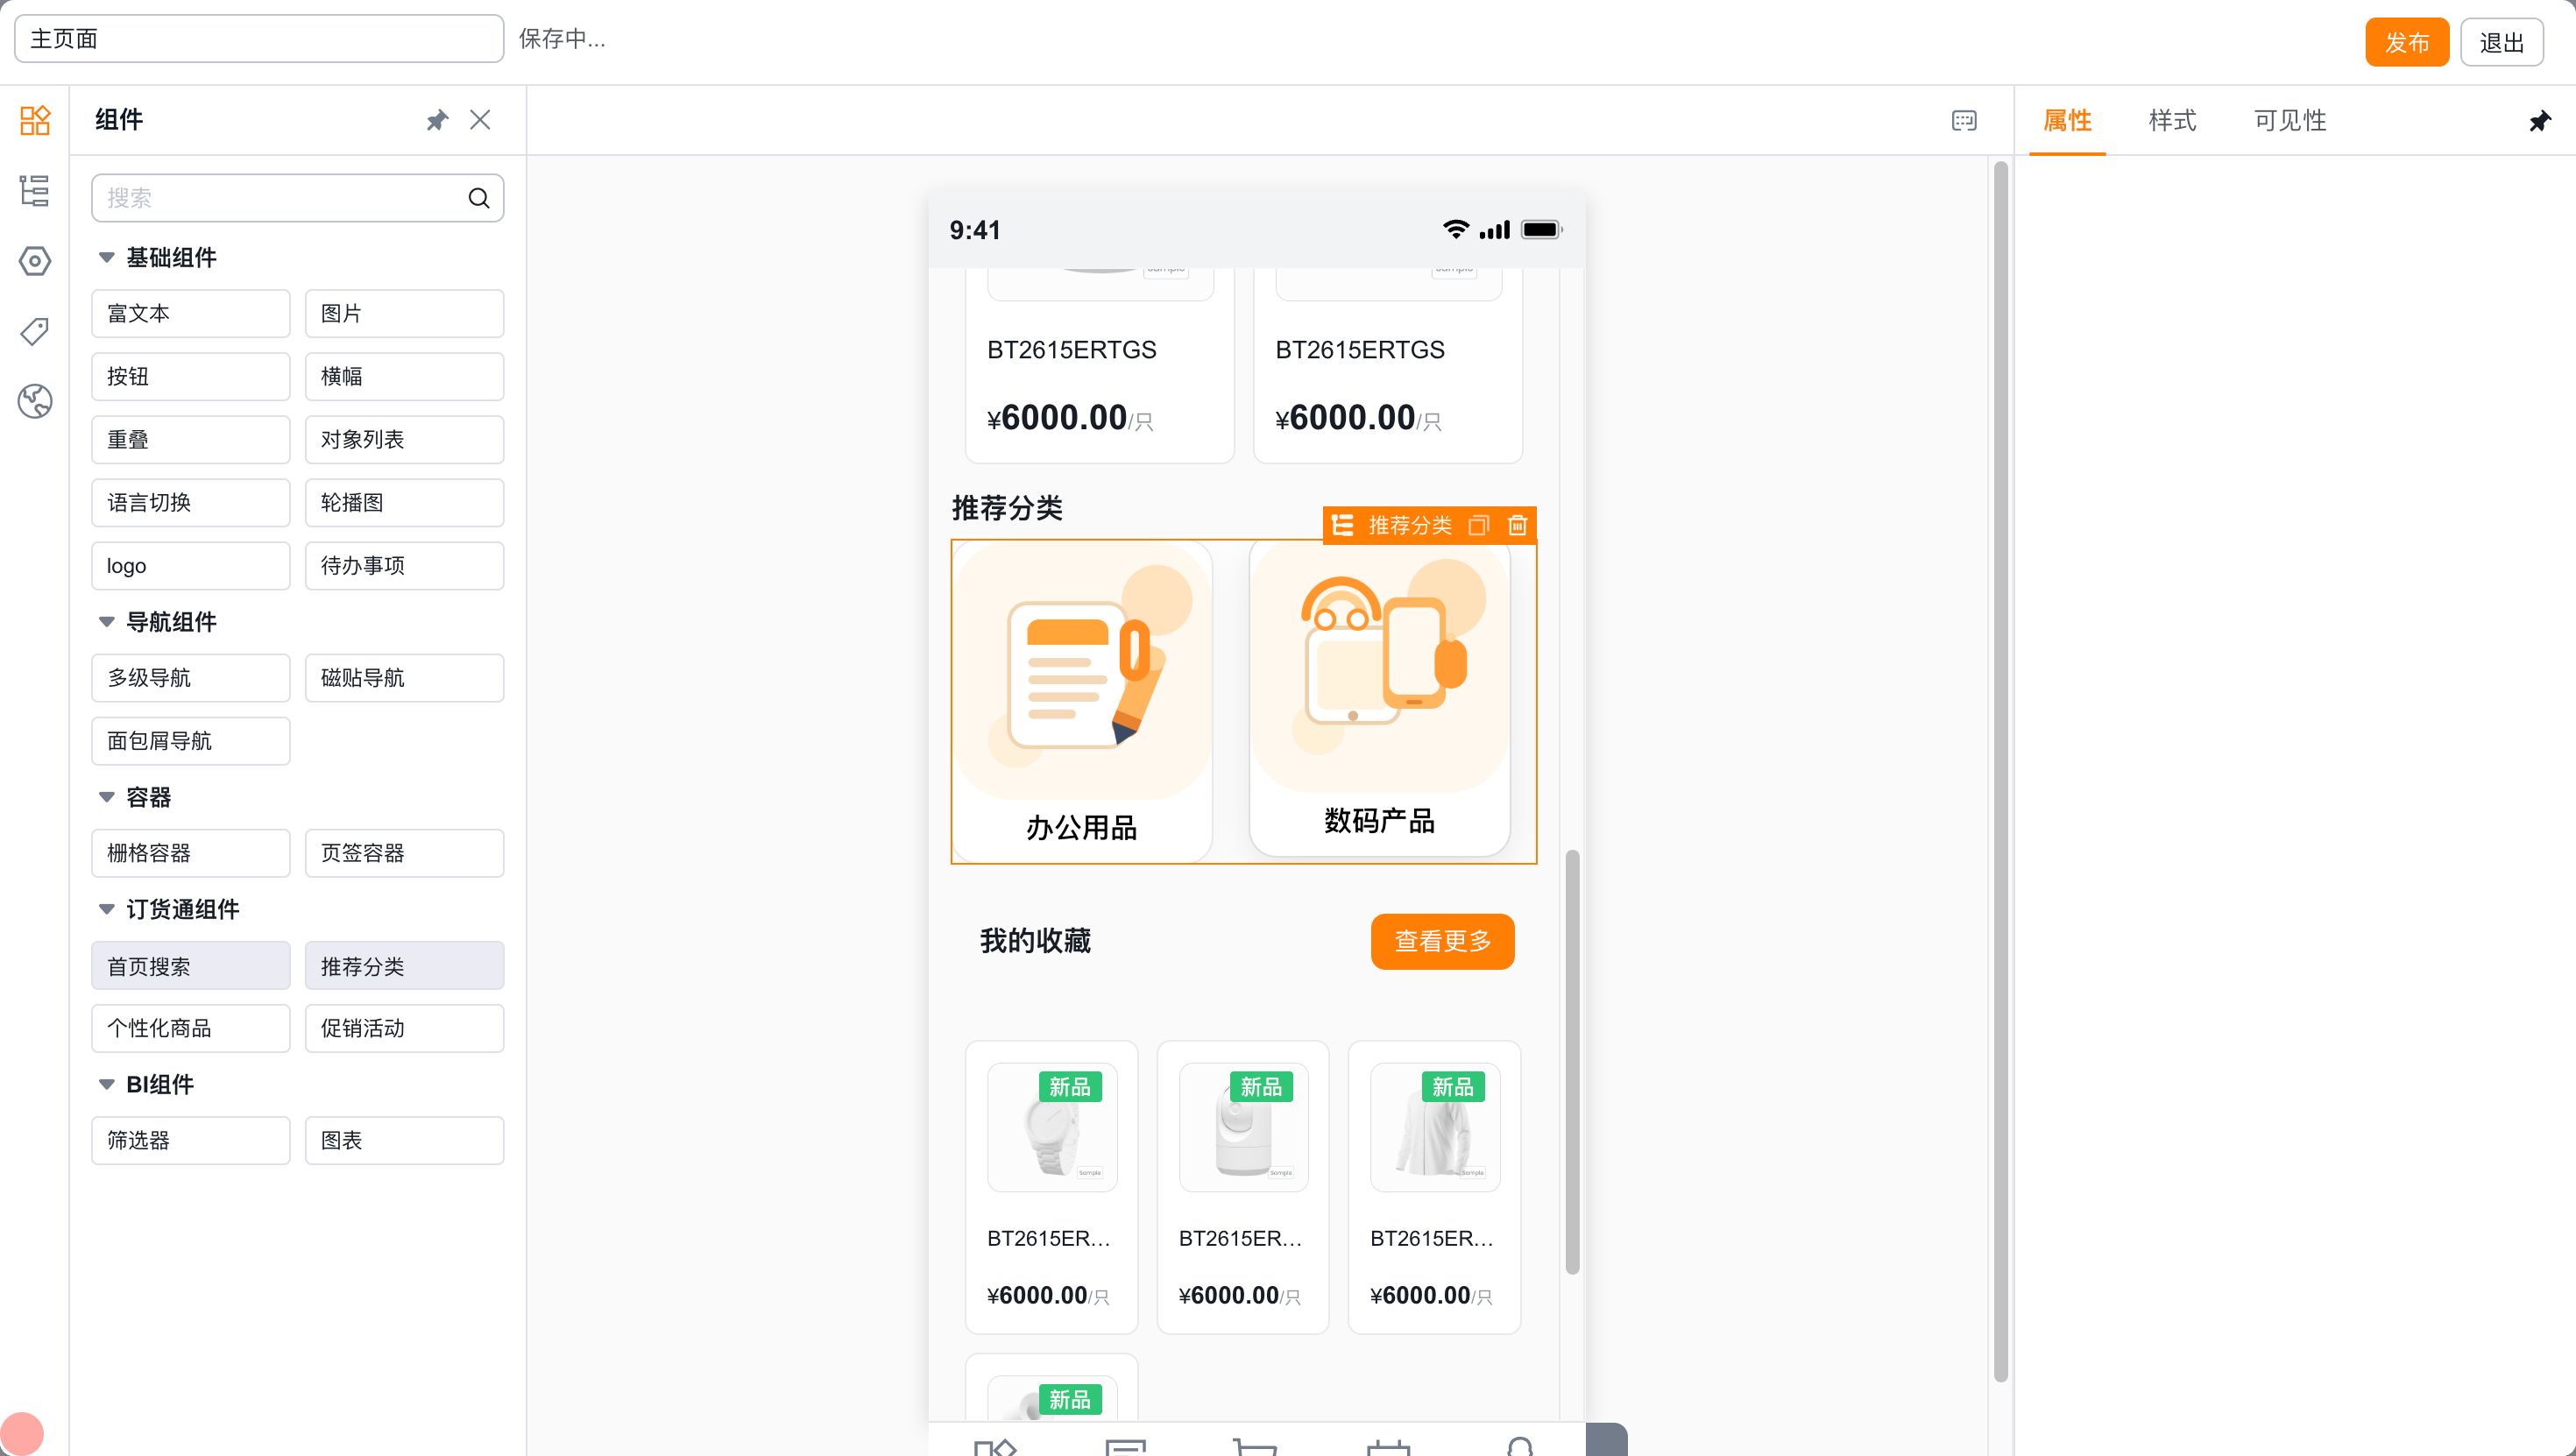Open the tag icon in sidebar

pyautogui.click(x=35, y=331)
